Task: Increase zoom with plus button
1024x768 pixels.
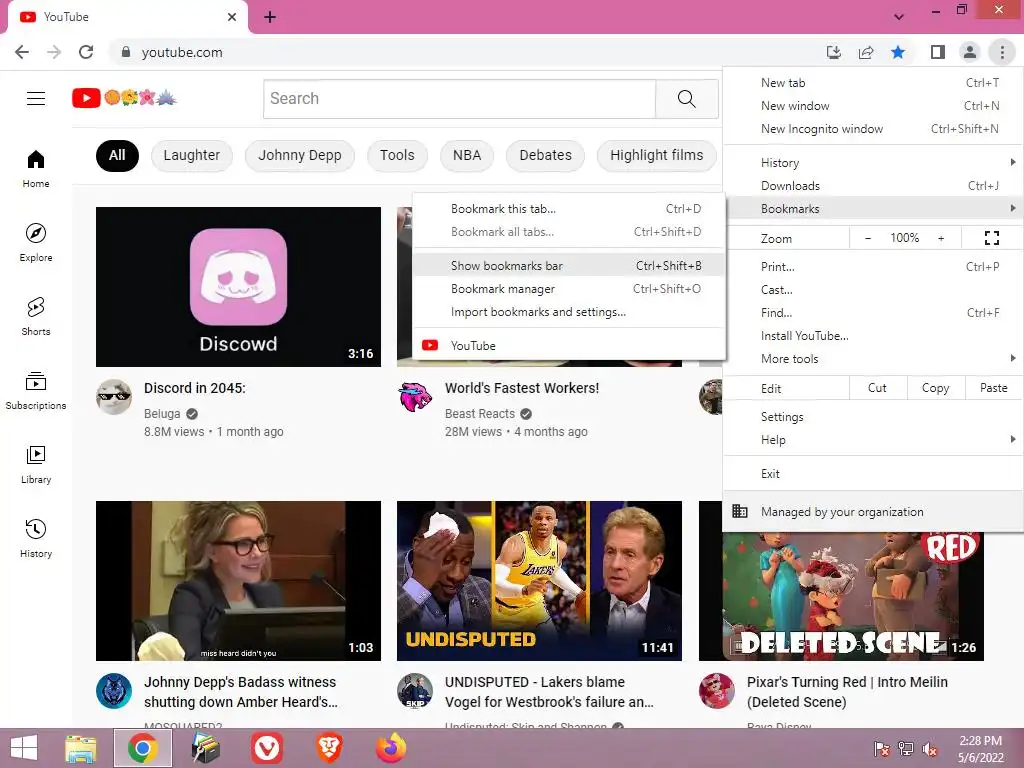Action: click(941, 238)
